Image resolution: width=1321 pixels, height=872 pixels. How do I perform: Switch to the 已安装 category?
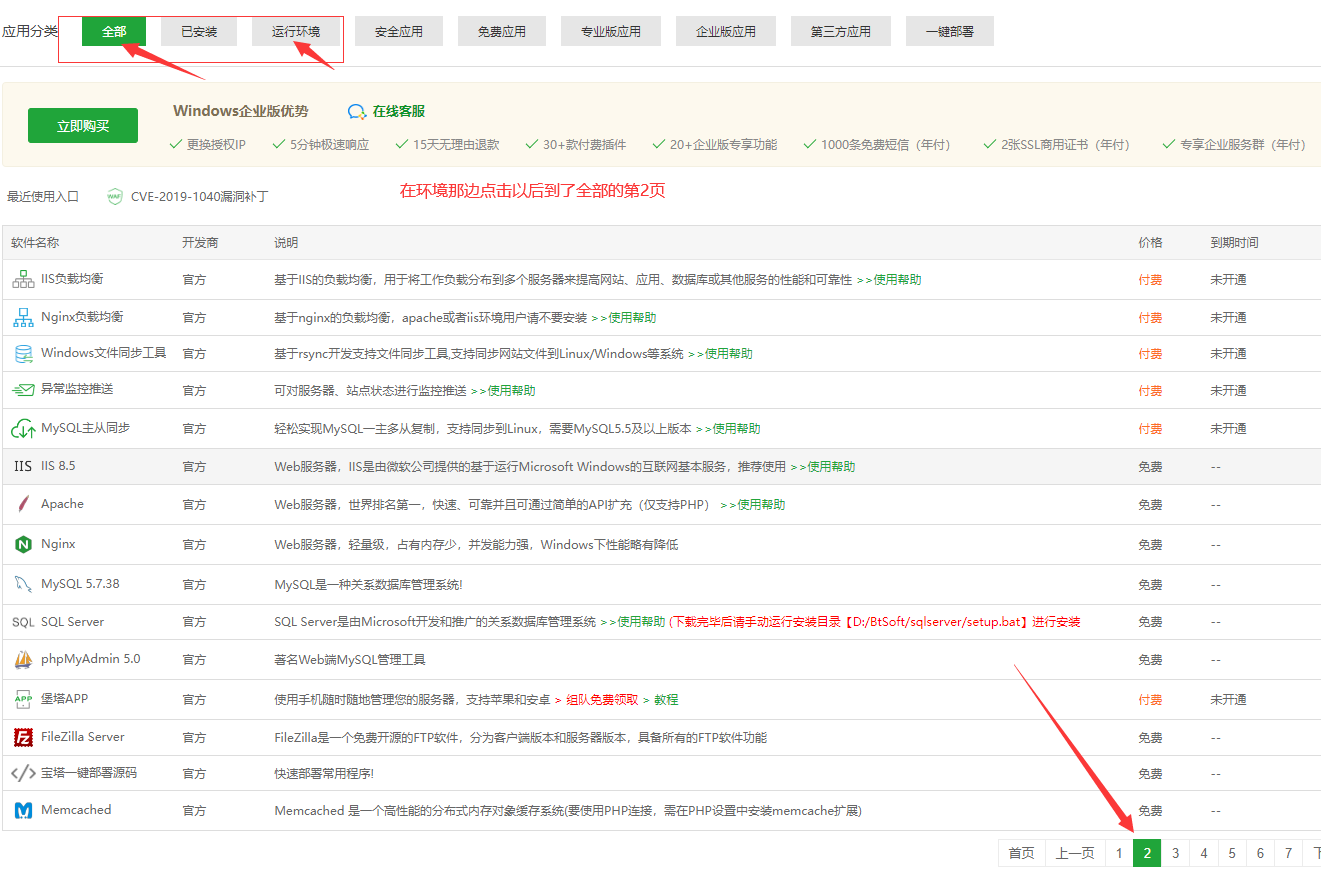click(x=199, y=31)
